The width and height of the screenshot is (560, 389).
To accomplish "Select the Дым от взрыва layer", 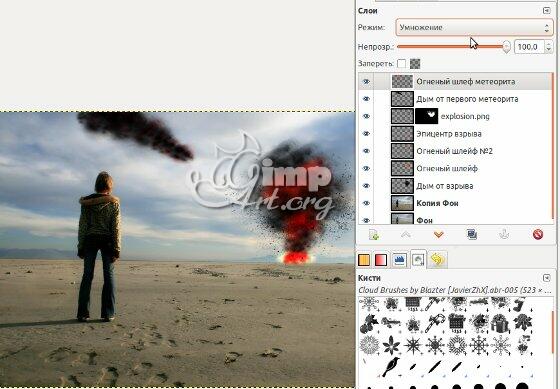I will click(x=445, y=186).
